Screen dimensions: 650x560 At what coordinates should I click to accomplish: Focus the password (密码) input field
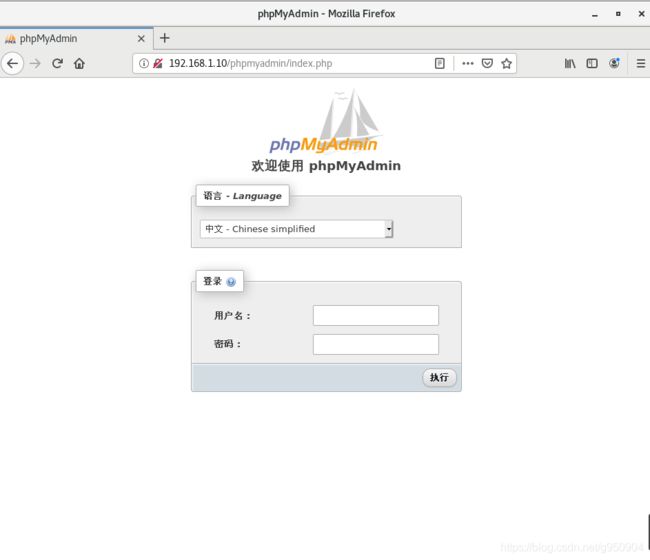coord(376,344)
